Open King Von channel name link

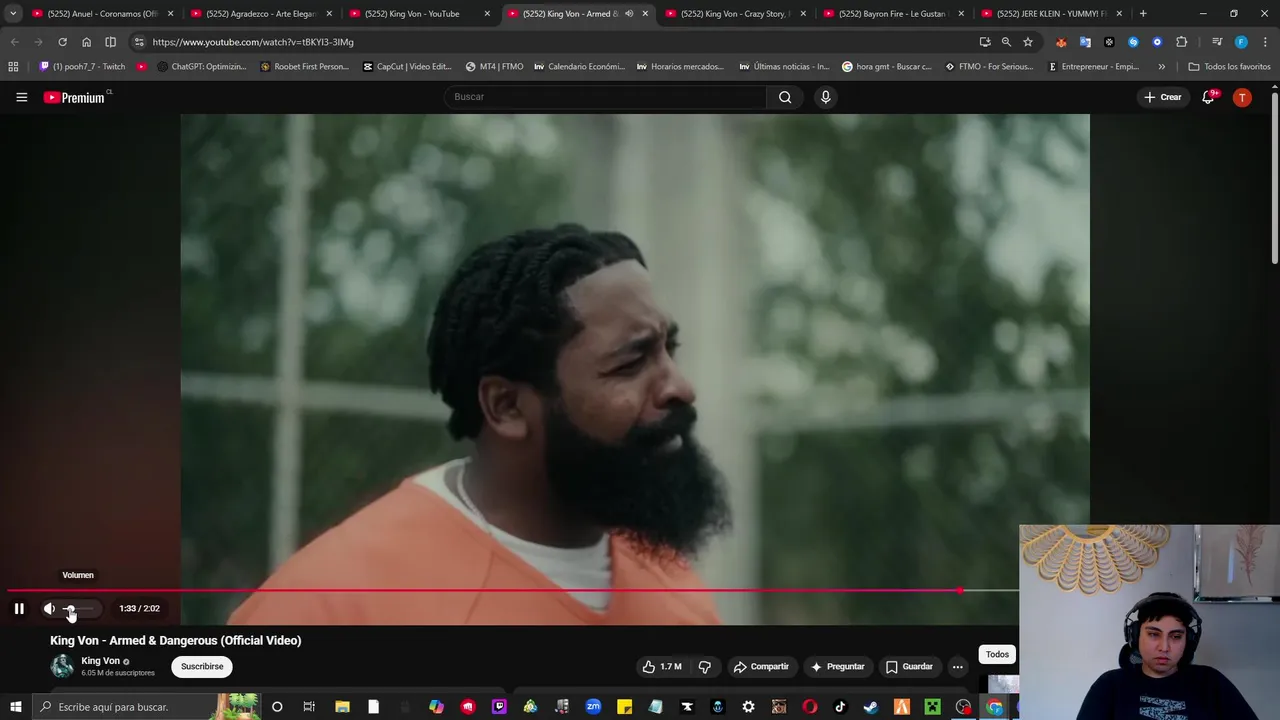point(100,661)
